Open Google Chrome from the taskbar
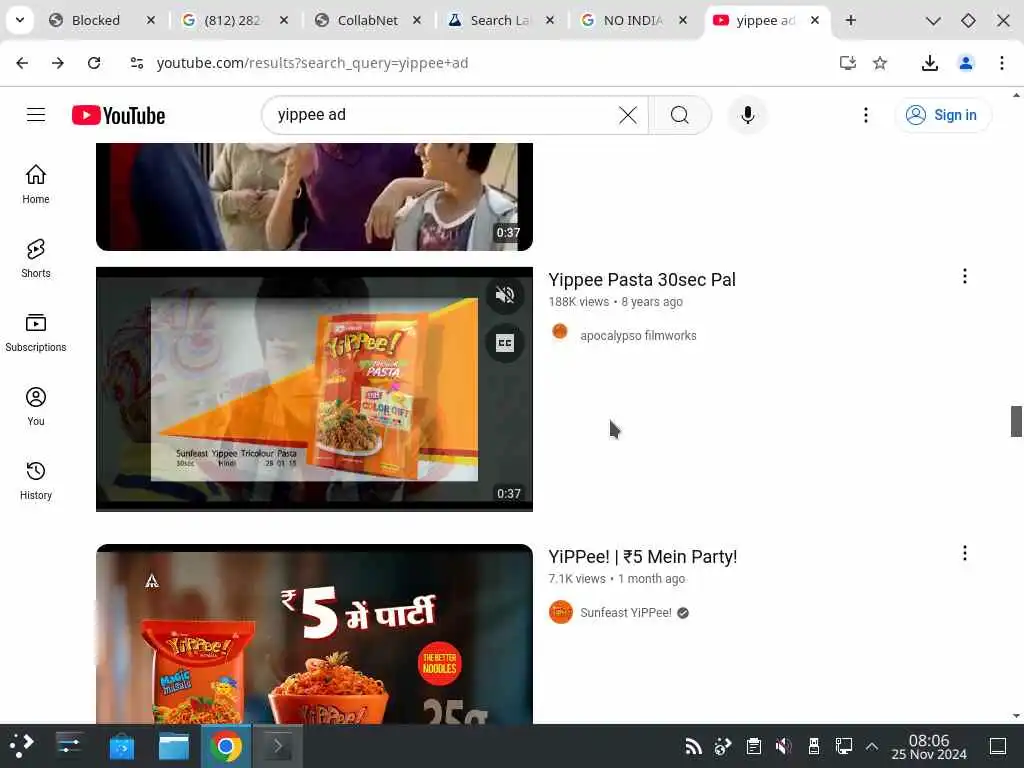Viewport: 1024px width, 768px height. pos(226,746)
